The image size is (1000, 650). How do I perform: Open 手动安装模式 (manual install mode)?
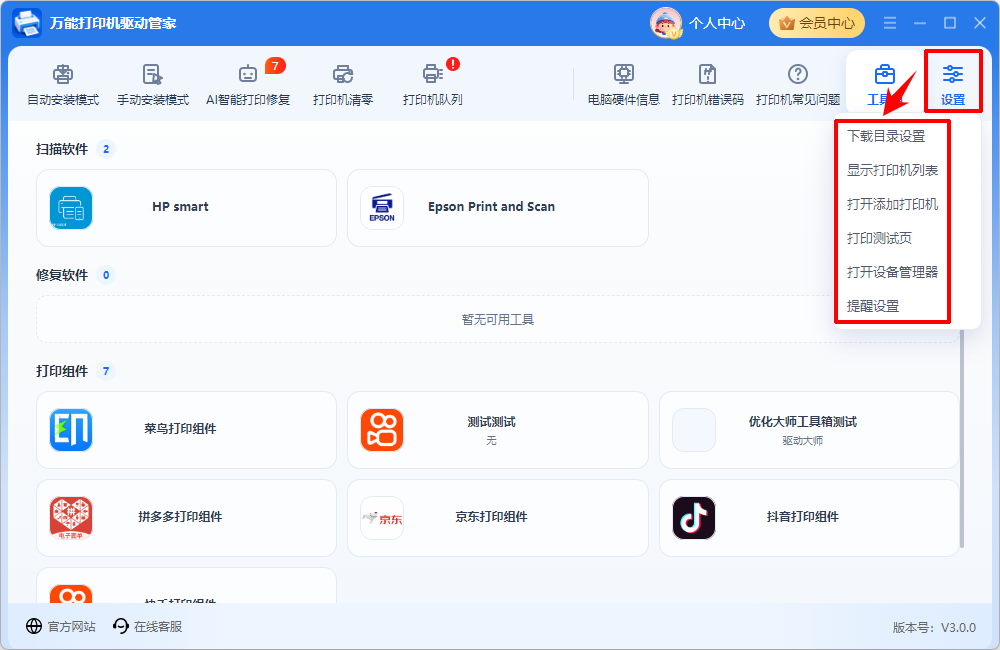pyautogui.click(x=153, y=84)
